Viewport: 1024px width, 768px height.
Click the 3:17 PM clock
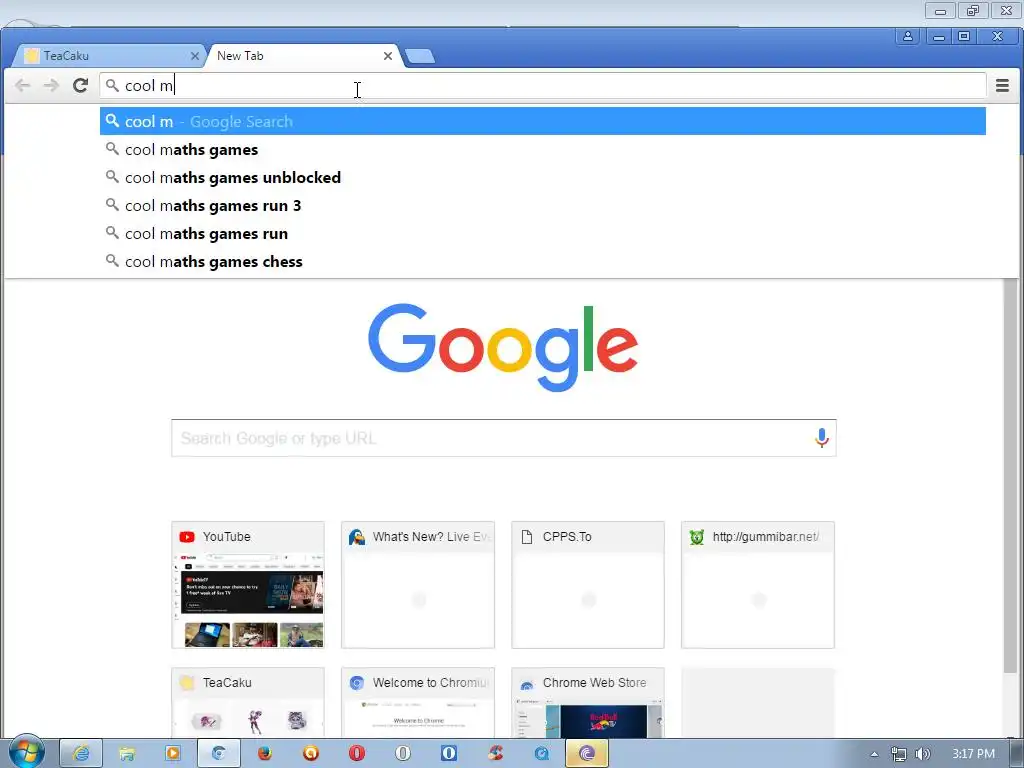tap(974, 754)
